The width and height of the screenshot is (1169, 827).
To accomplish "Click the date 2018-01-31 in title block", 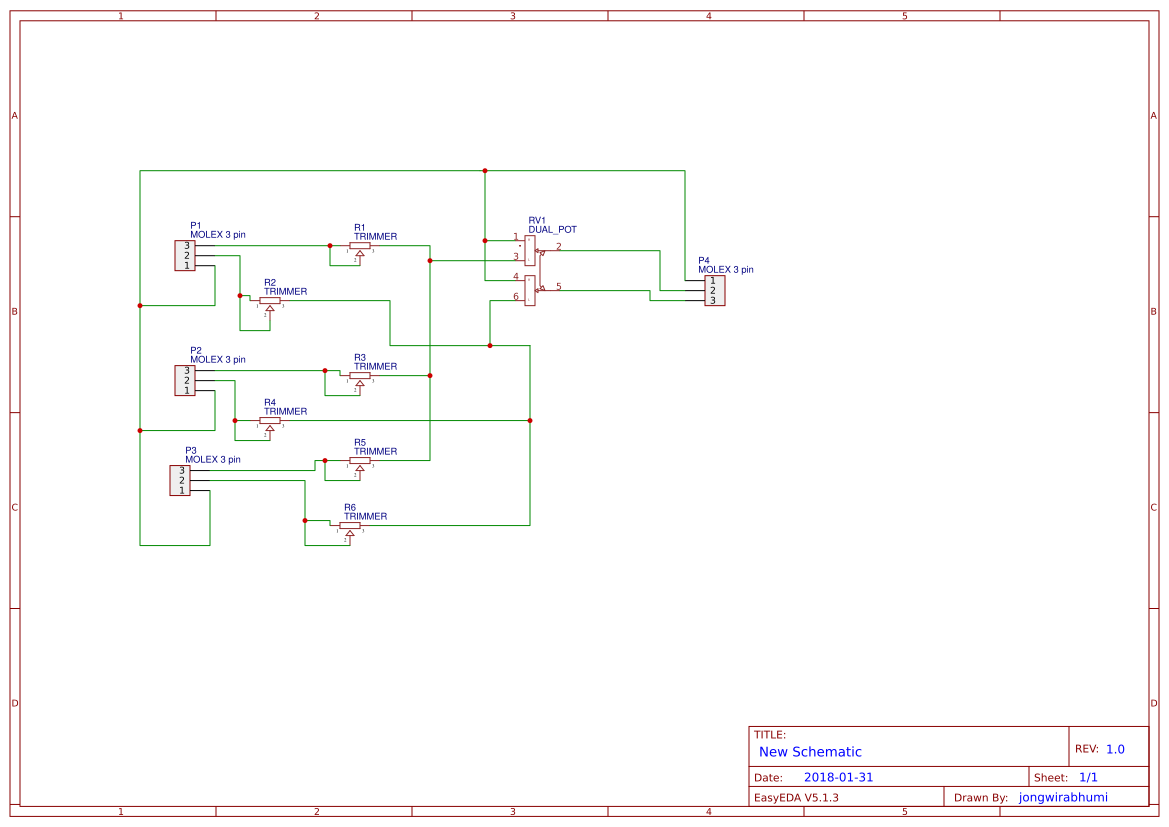I will (x=838, y=776).
